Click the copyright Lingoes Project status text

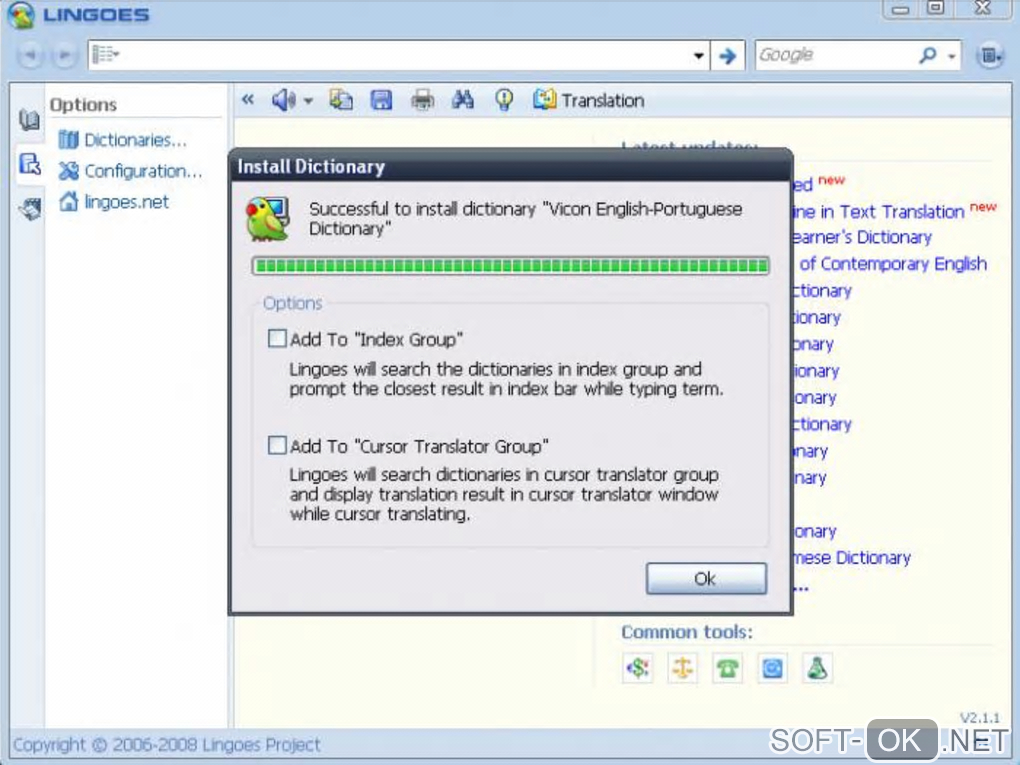[167, 744]
